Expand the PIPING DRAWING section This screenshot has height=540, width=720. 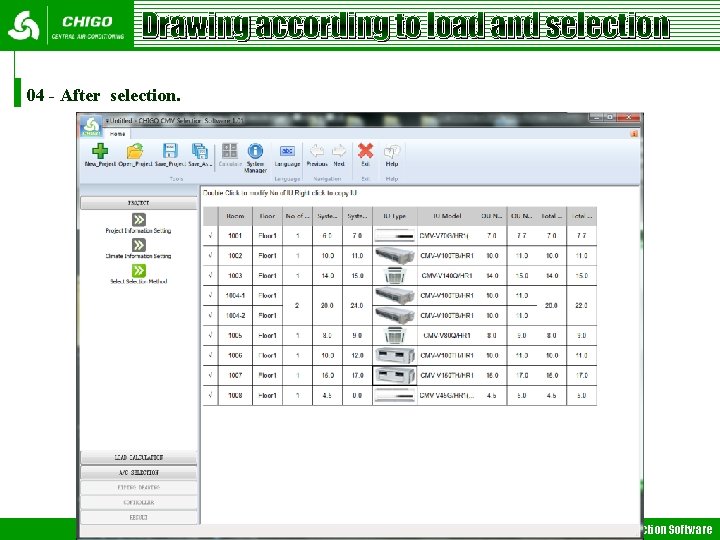click(x=139, y=488)
